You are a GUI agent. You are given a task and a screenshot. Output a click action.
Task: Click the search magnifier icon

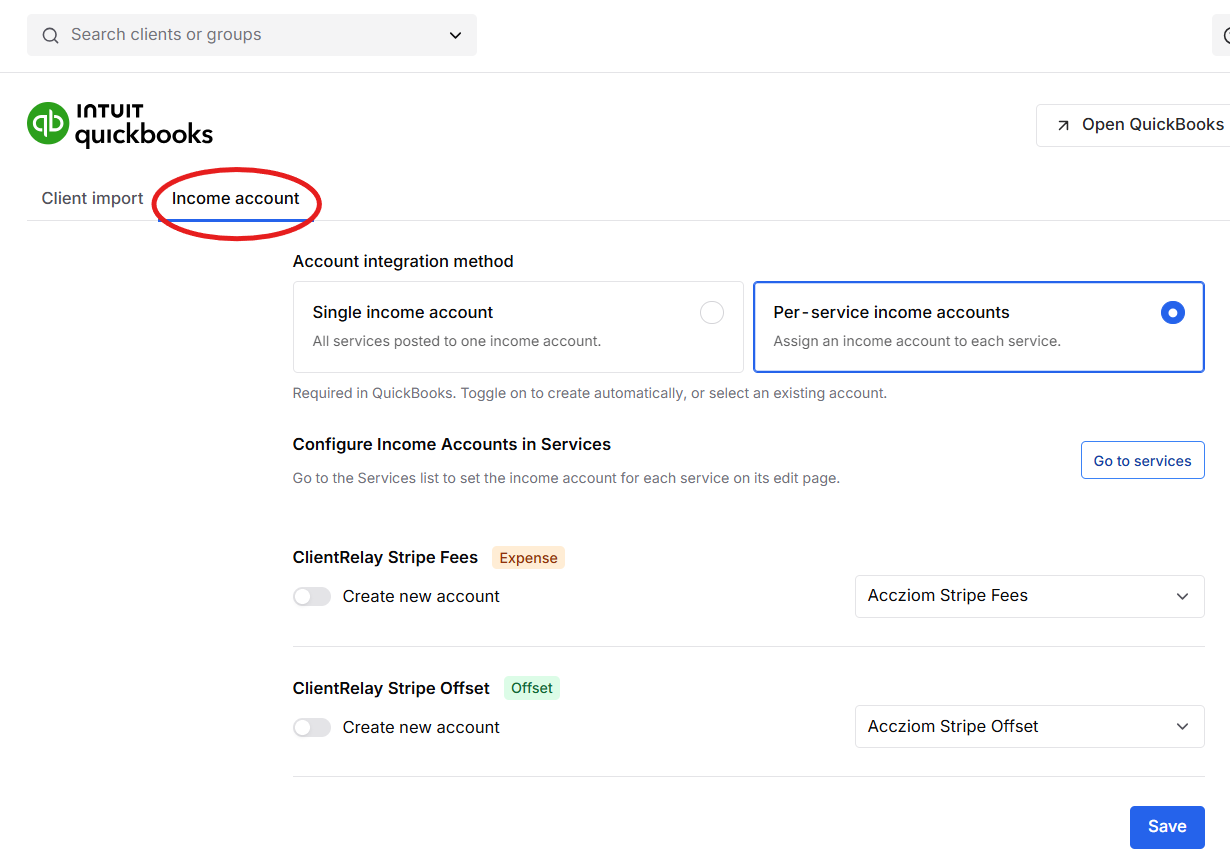(x=50, y=35)
